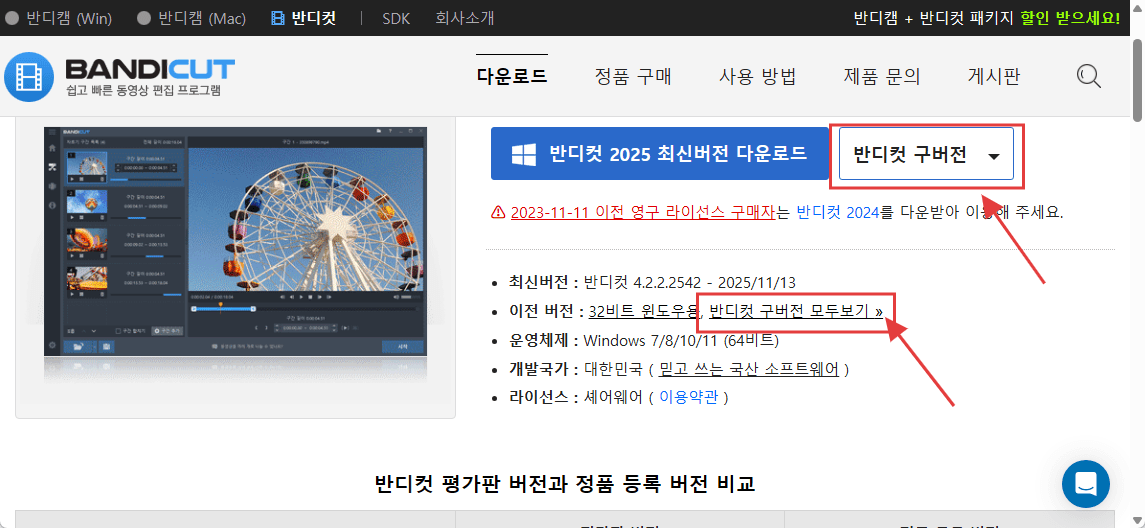
Task: Click the BANDICUT wordmark logo
Action: click(x=150, y=69)
